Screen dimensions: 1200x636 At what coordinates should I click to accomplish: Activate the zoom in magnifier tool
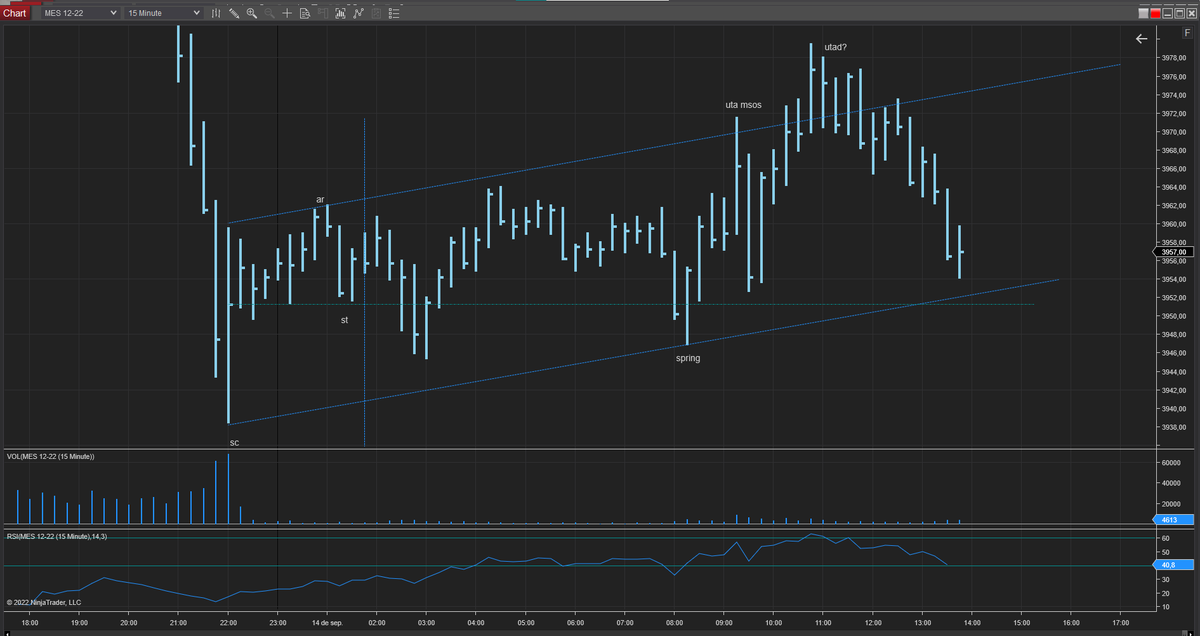tap(252, 13)
